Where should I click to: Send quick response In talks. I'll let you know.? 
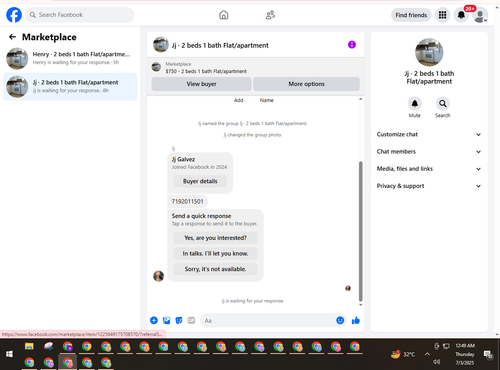click(x=215, y=254)
